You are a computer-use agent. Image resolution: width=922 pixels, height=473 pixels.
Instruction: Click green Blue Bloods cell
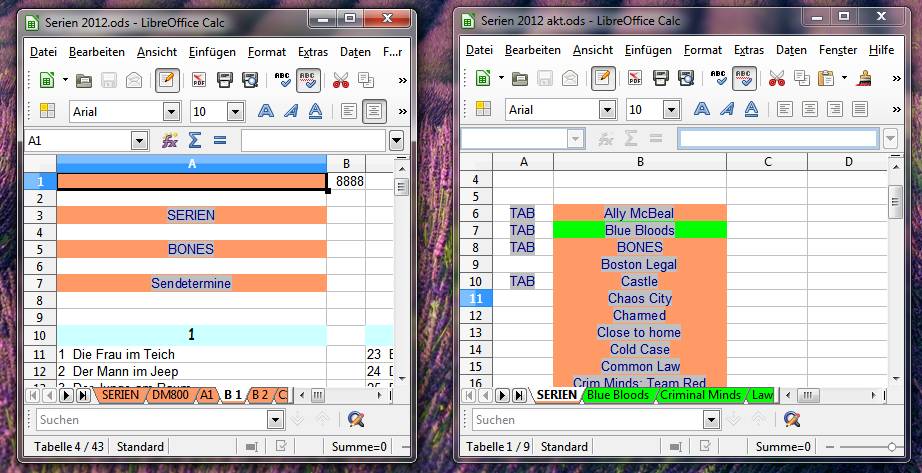pyautogui.click(x=640, y=230)
